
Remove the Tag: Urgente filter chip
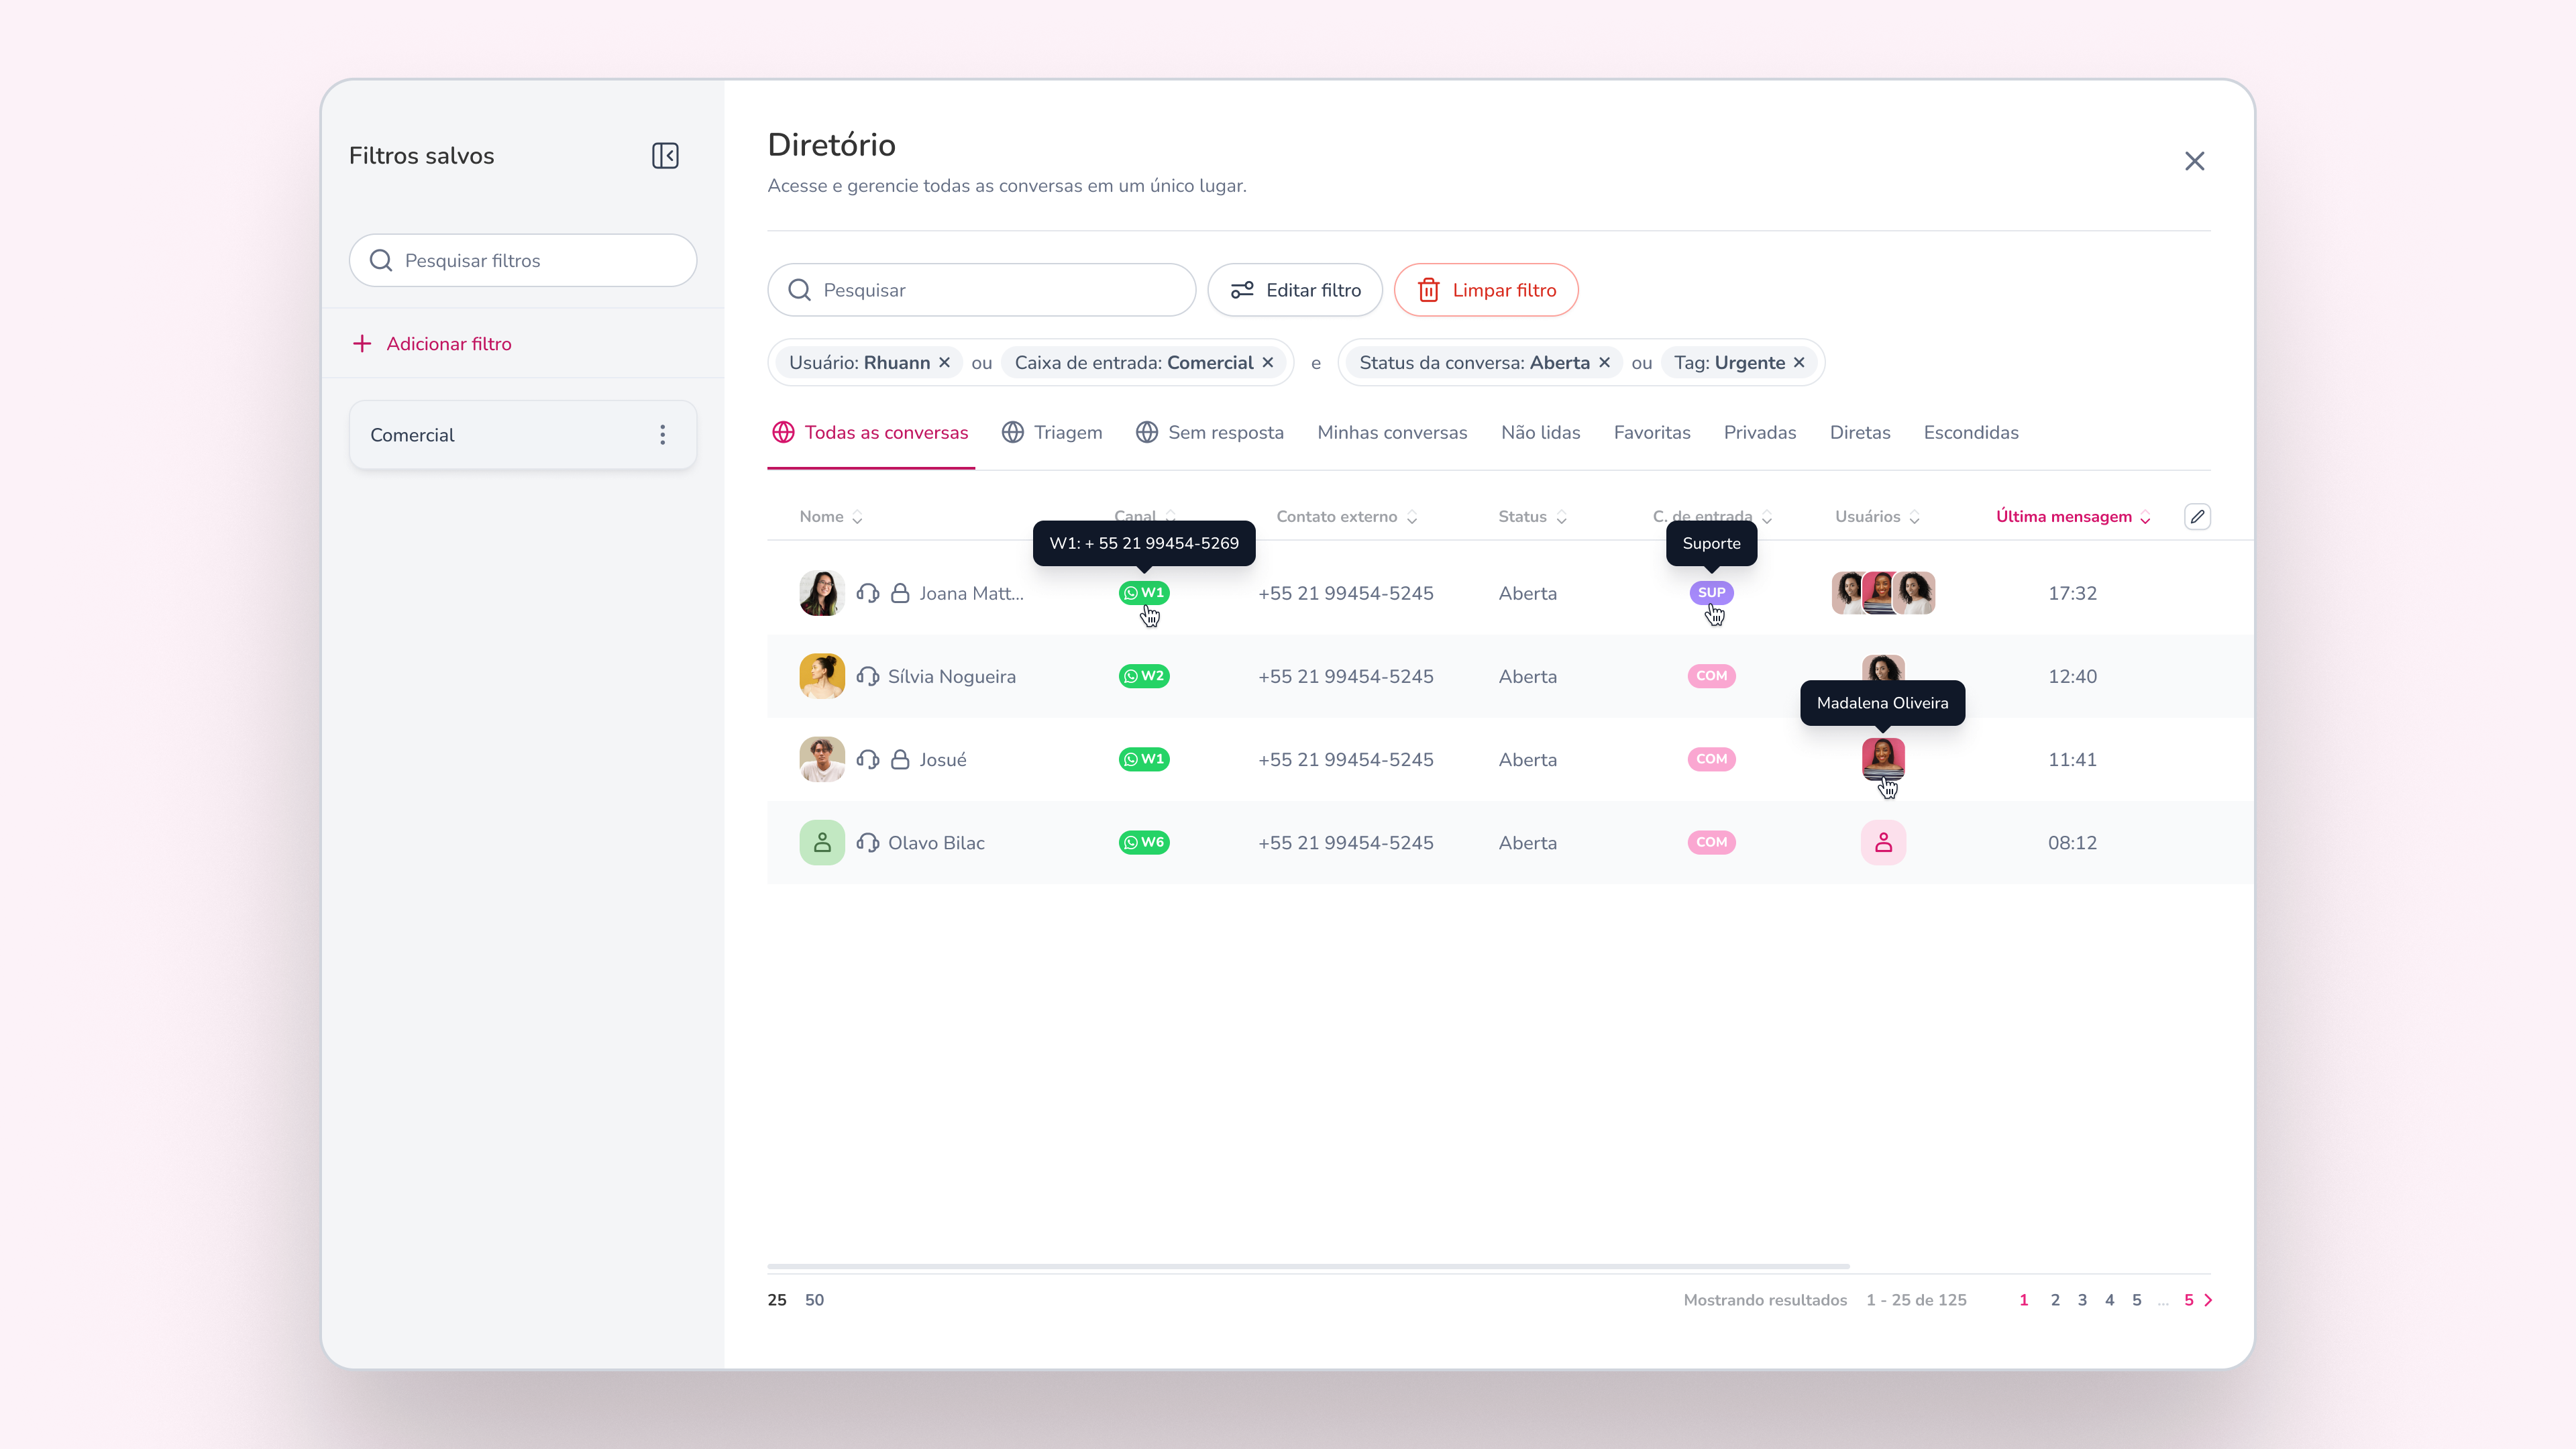pyautogui.click(x=1799, y=363)
